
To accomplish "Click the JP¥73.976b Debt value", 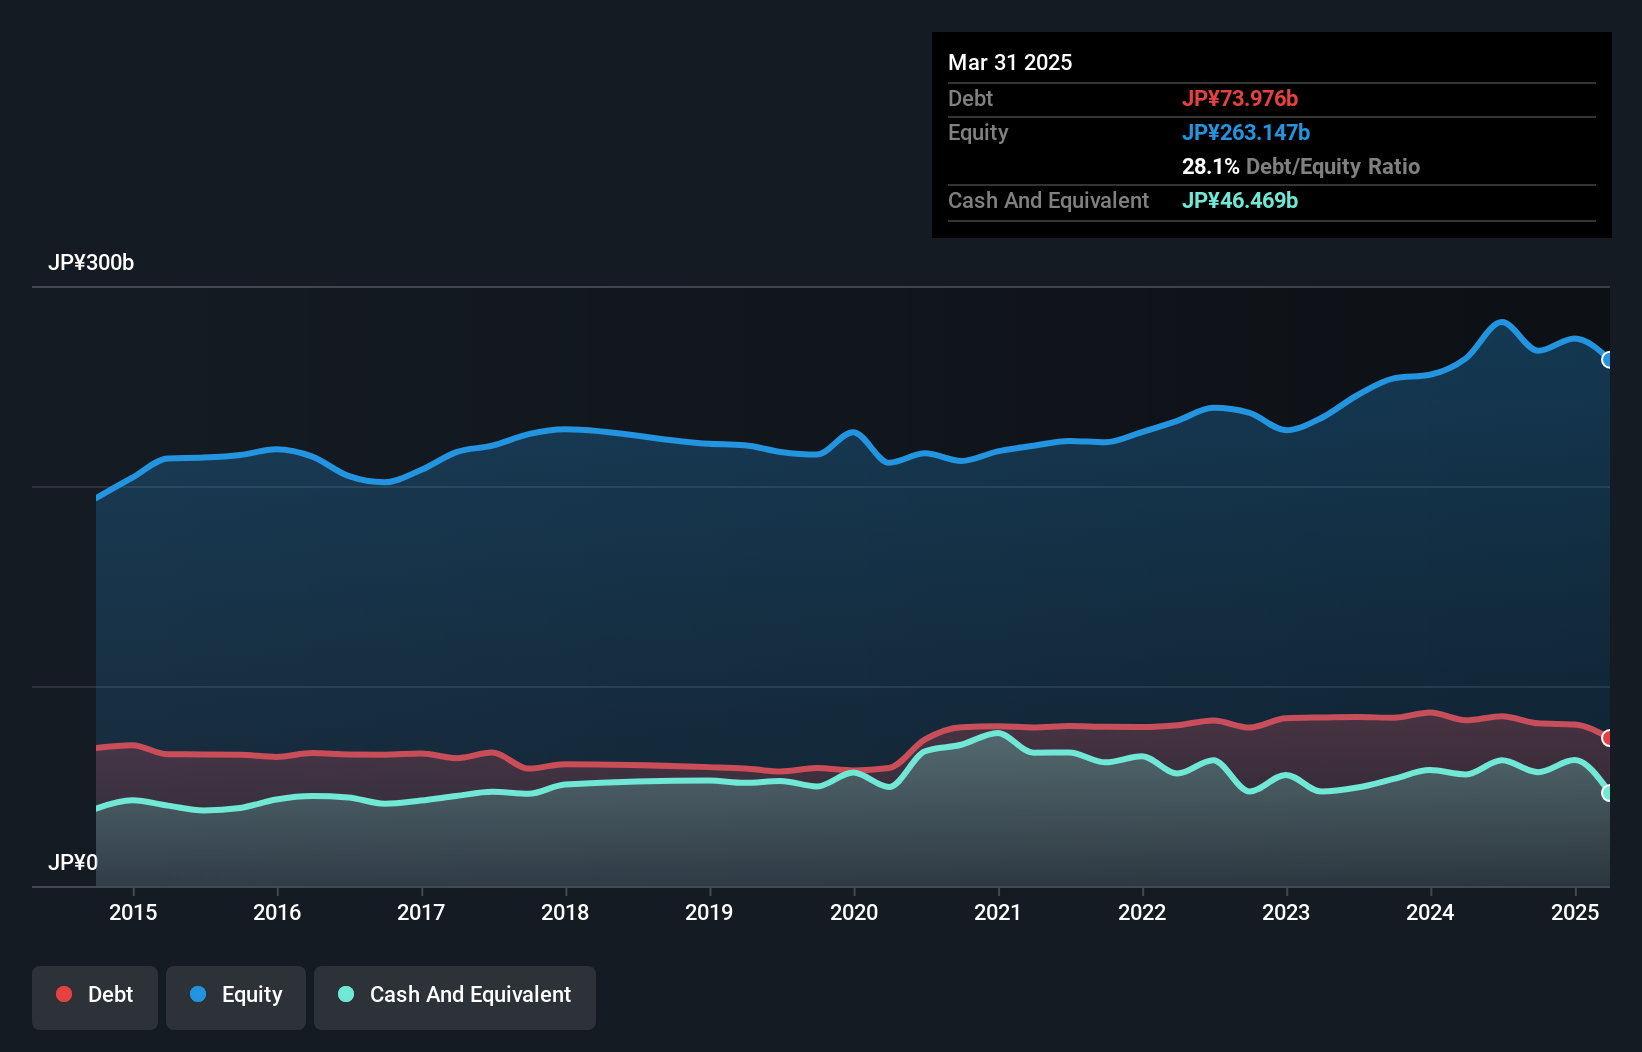I will tap(1240, 98).
